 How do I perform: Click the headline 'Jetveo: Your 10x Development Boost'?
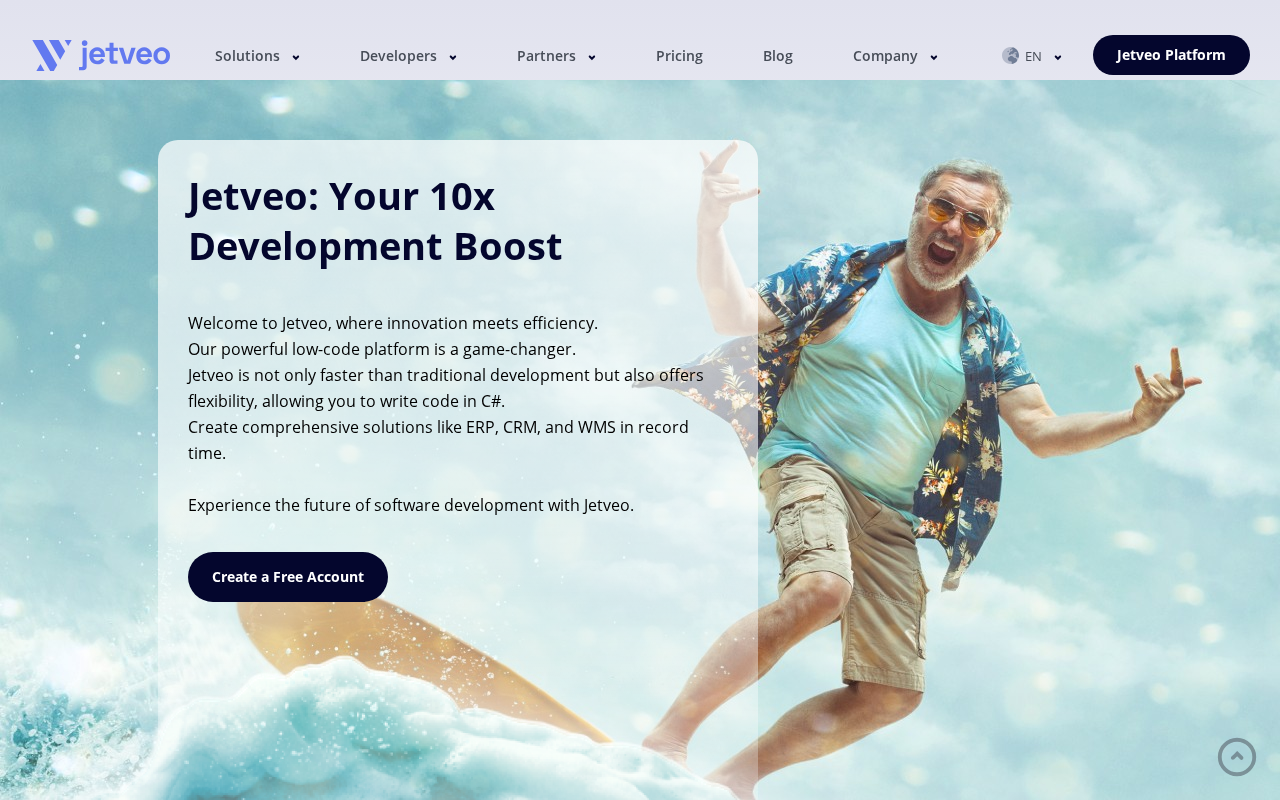[x=375, y=221]
